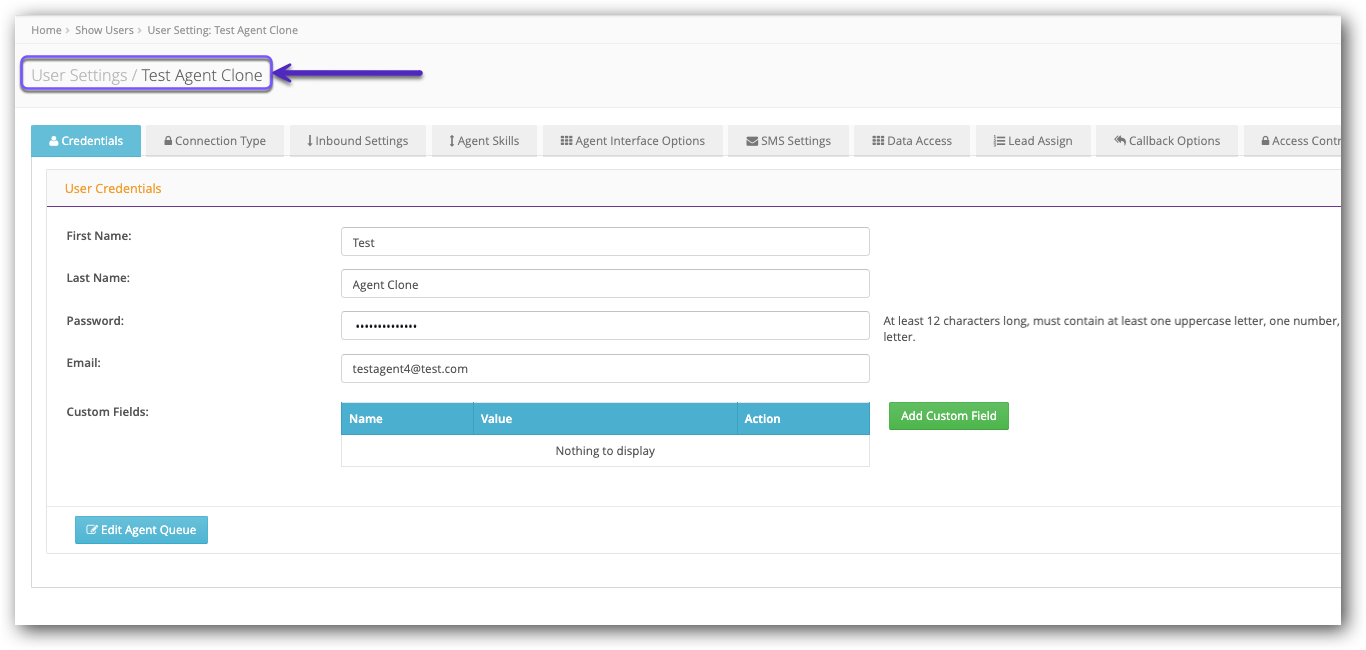Open the Lead Assign tab

(1032, 141)
